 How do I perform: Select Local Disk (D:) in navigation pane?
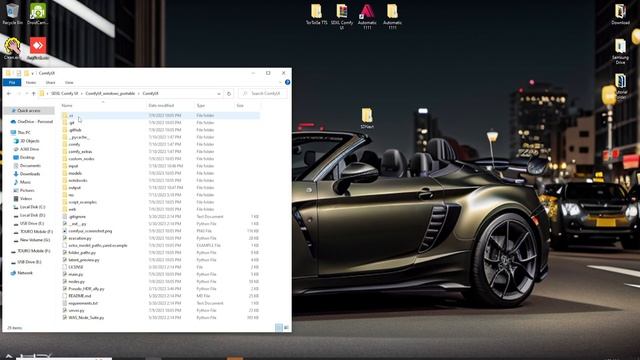[x=32, y=215]
